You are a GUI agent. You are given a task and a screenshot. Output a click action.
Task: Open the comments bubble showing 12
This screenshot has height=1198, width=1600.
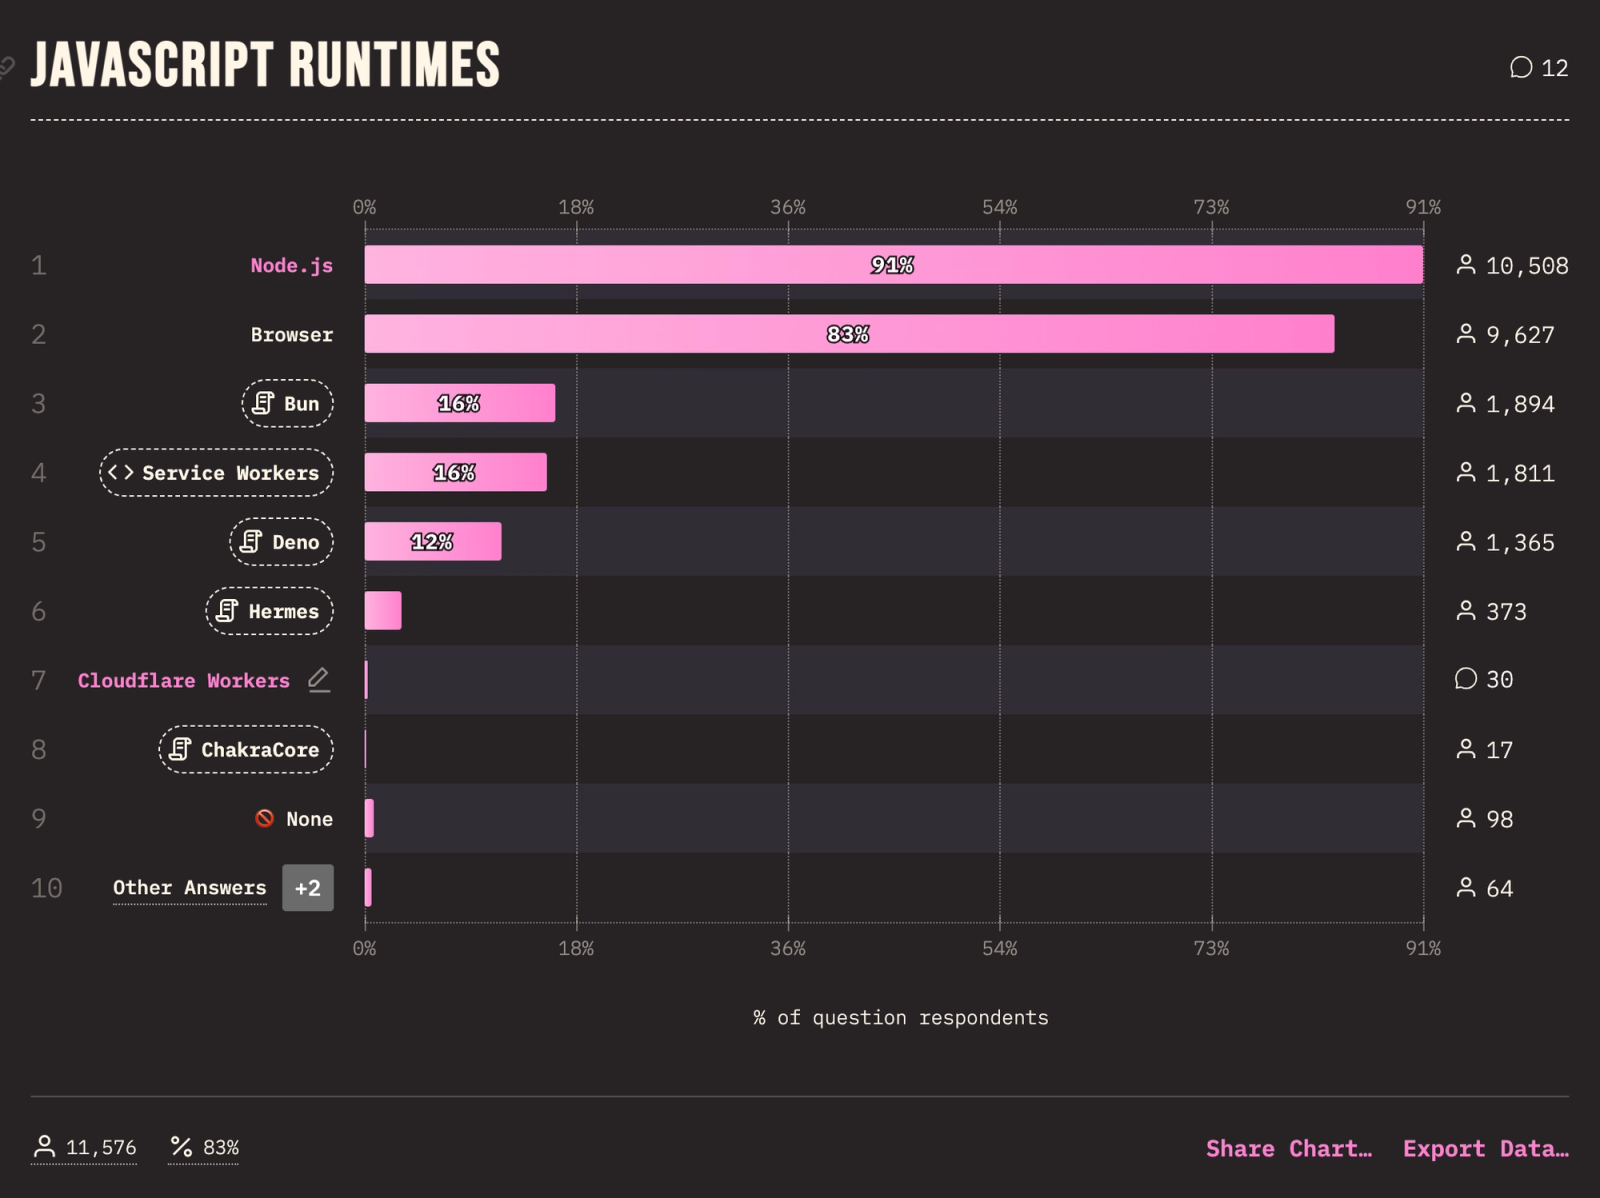click(x=1538, y=67)
